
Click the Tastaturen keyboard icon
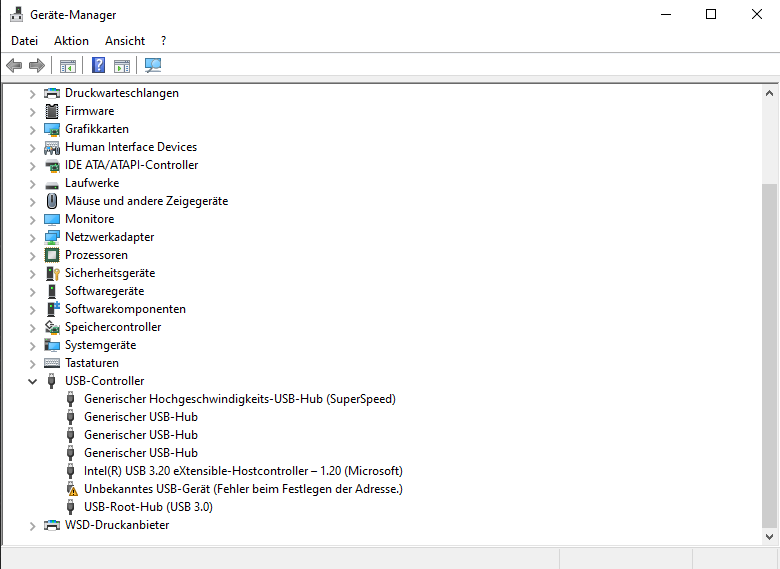tap(52, 363)
